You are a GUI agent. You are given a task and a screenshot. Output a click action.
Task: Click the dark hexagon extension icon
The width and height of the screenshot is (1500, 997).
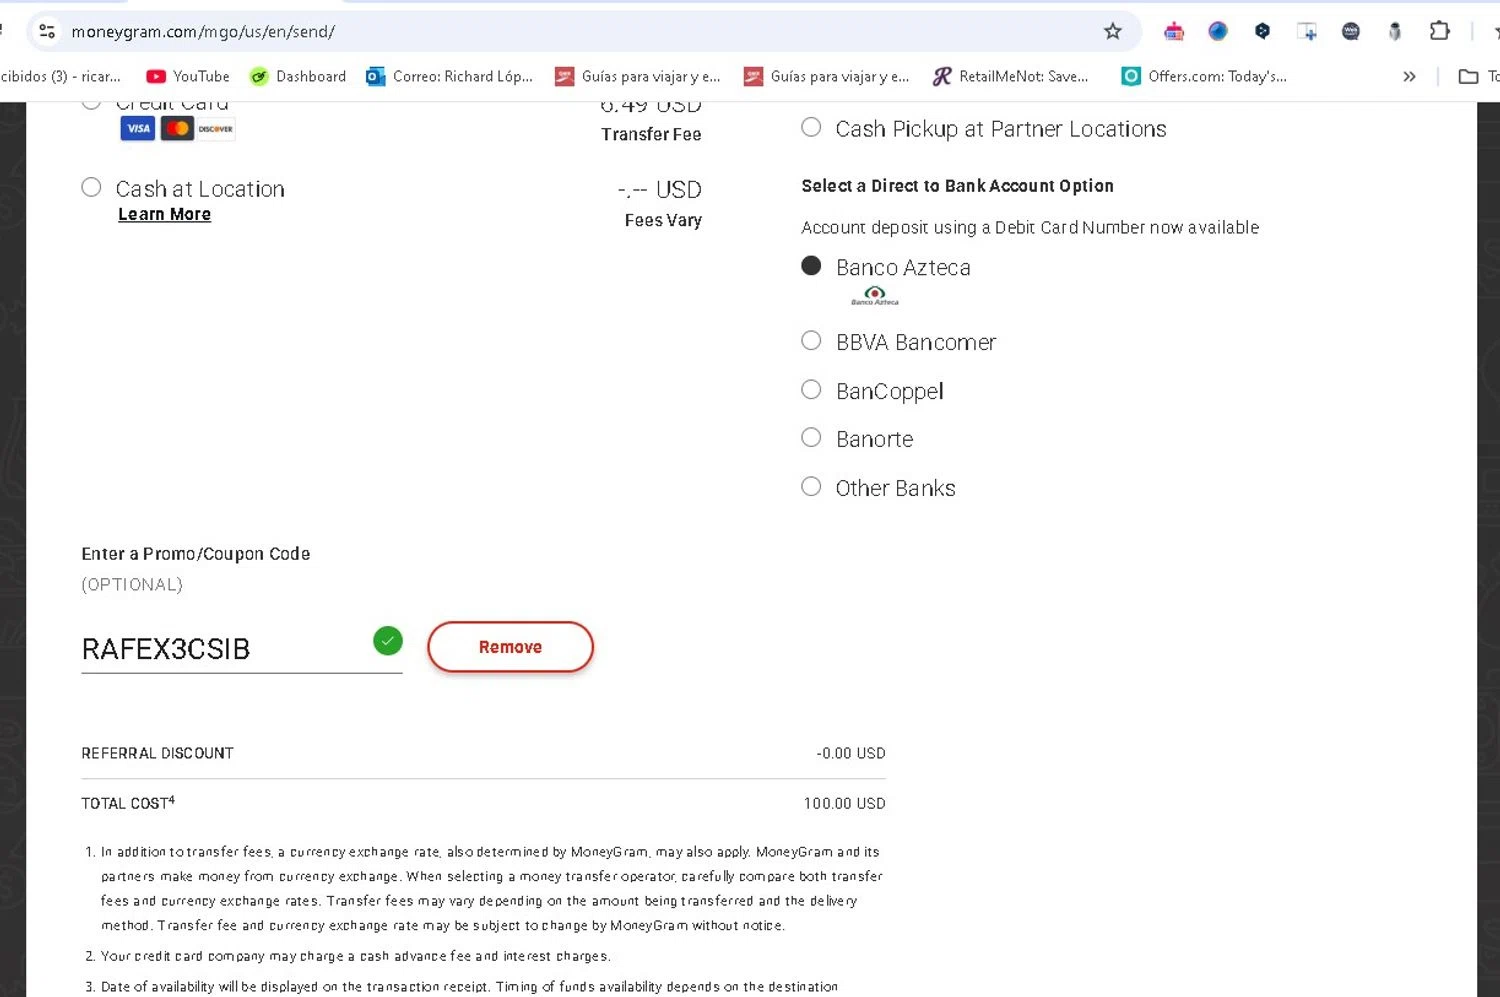point(1262,31)
